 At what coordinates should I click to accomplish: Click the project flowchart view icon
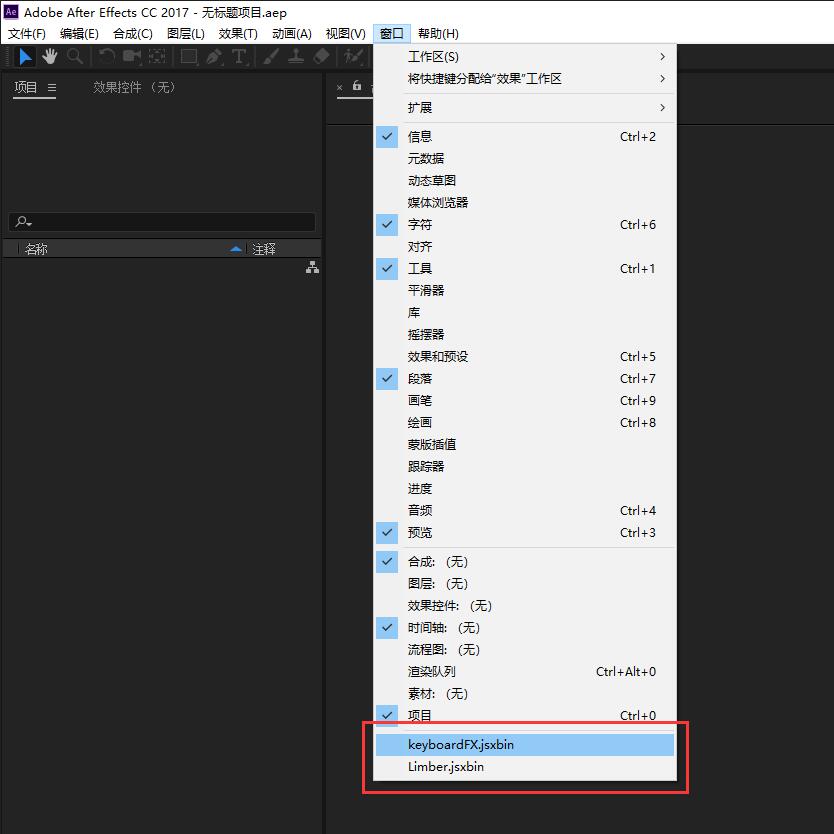pyautogui.click(x=312, y=268)
